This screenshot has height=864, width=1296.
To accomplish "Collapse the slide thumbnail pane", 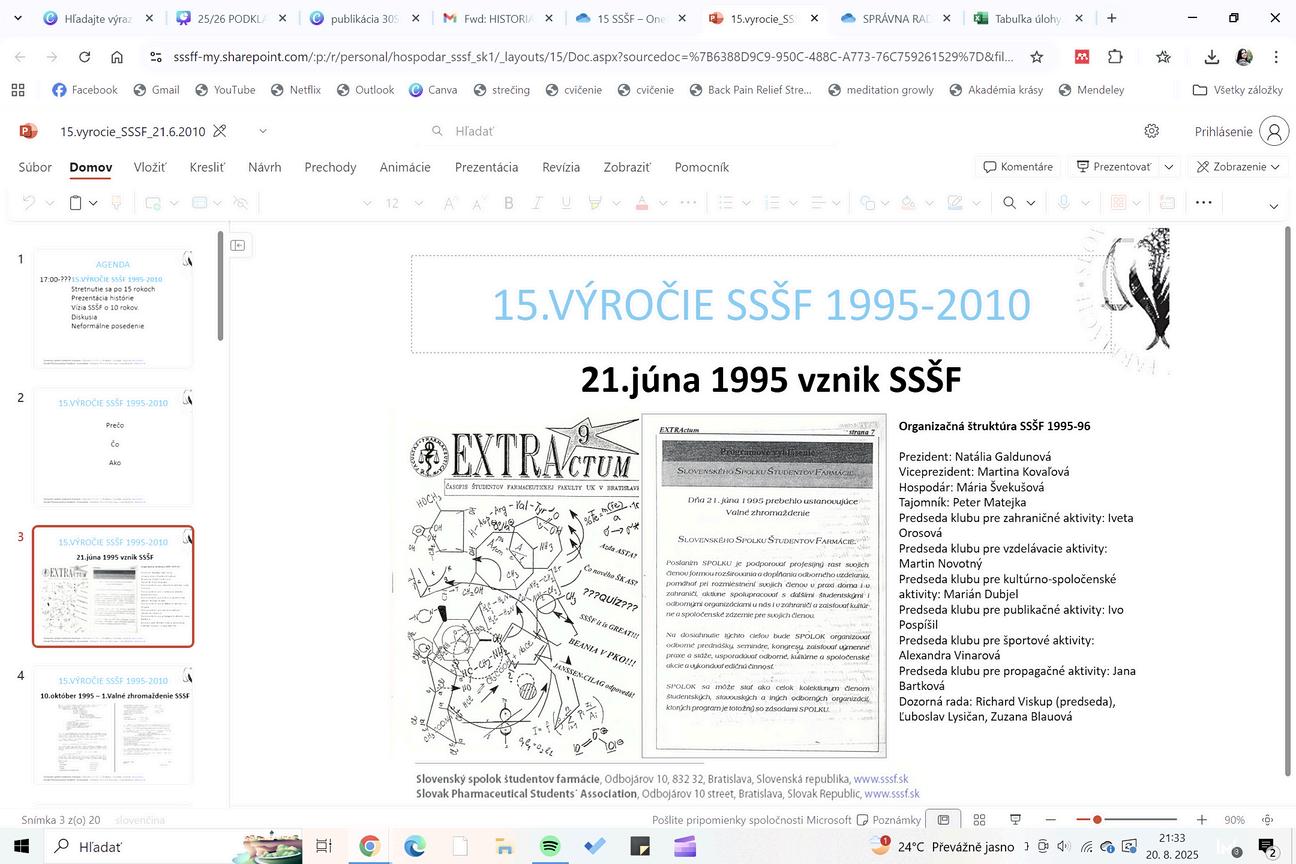I will [238, 245].
